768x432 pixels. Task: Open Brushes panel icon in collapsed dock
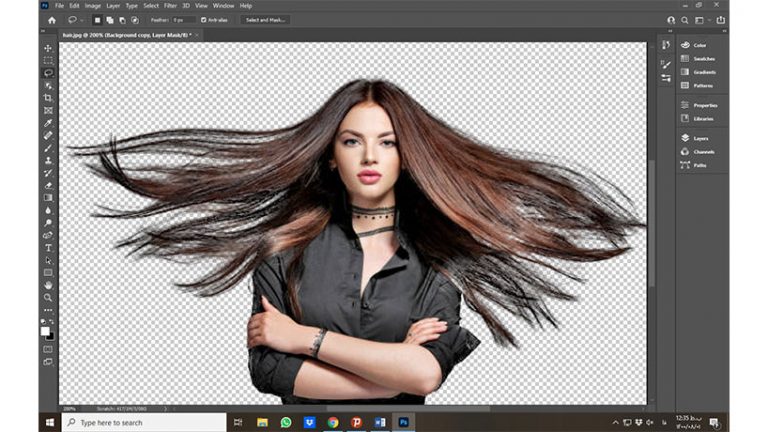[666, 64]
